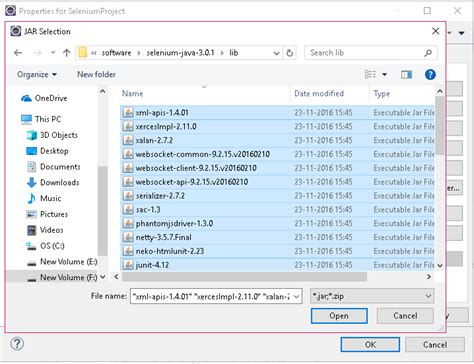This screenshot has height=364, width=474.
Task: Click horizontal scrollbar left arrow
Action: [x=116, y=277]
